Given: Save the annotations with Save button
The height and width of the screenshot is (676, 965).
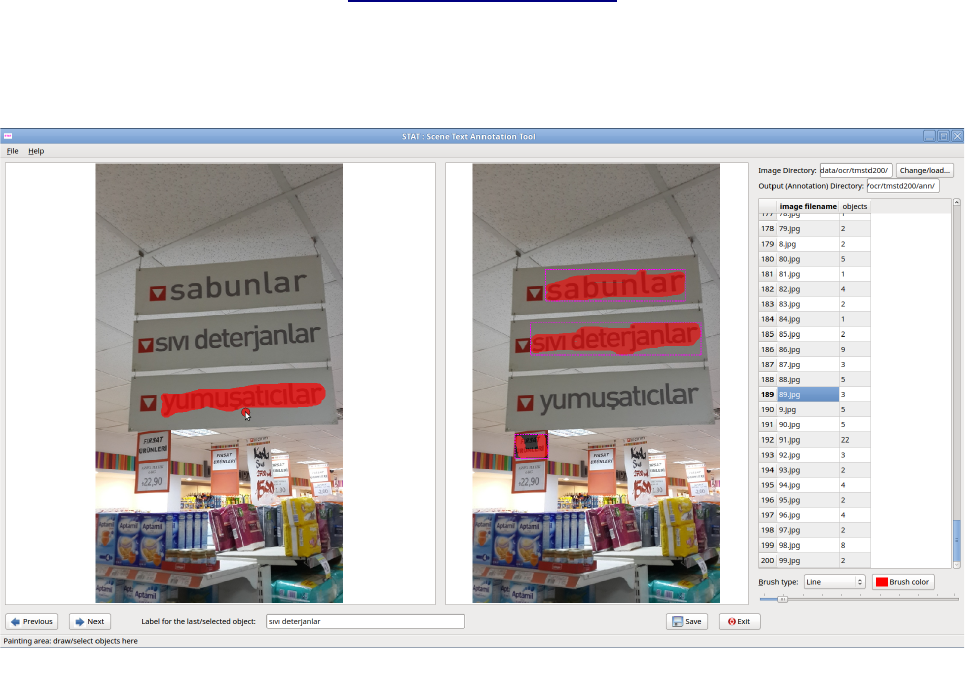Looking at the screenshot, I should (x=687, y=621).
